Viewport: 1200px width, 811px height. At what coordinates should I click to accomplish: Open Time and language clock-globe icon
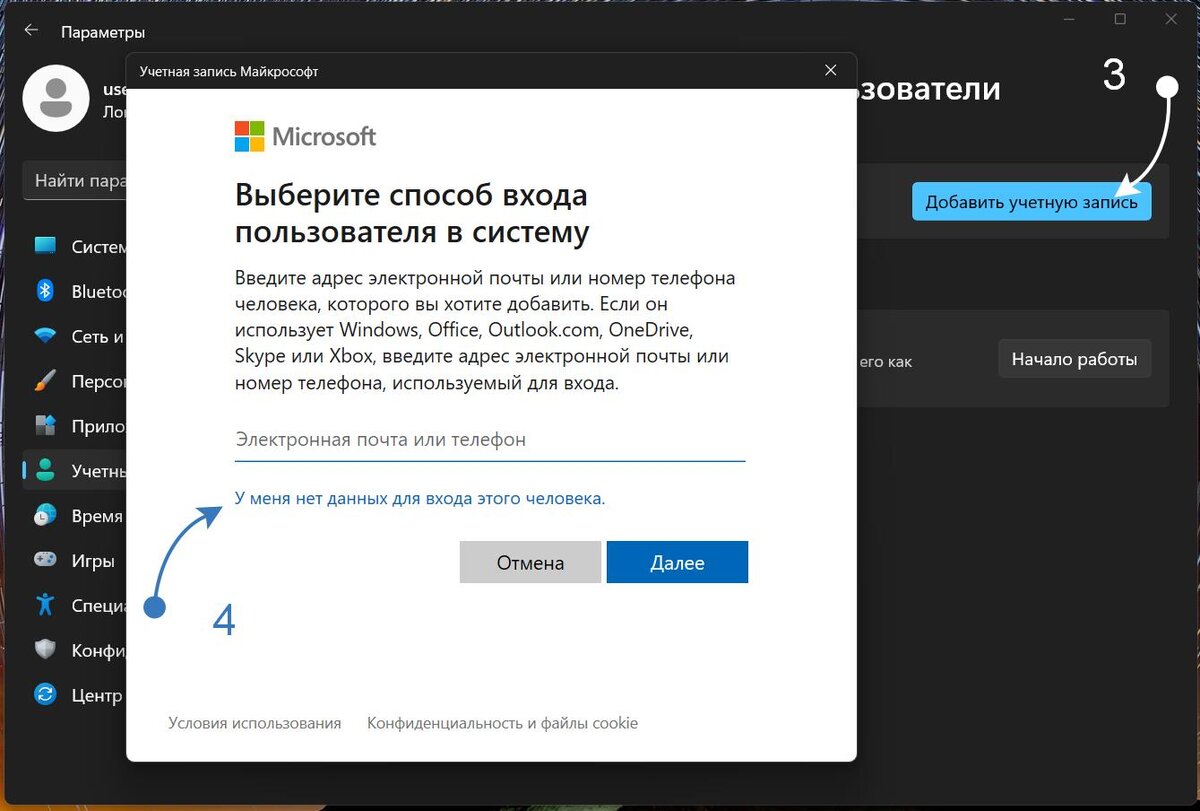click(46, 516)
